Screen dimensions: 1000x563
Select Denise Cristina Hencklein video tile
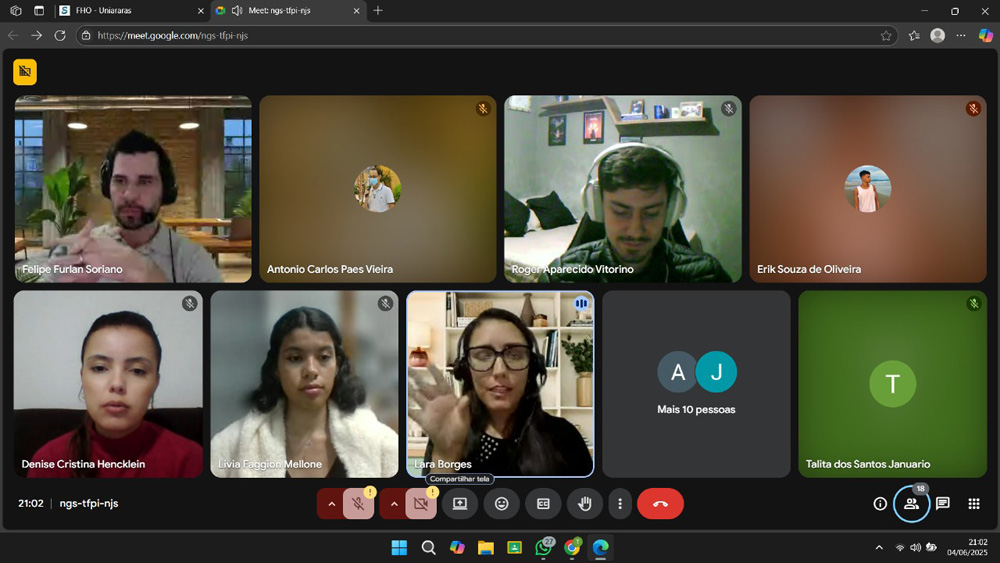tap(108, 384)
